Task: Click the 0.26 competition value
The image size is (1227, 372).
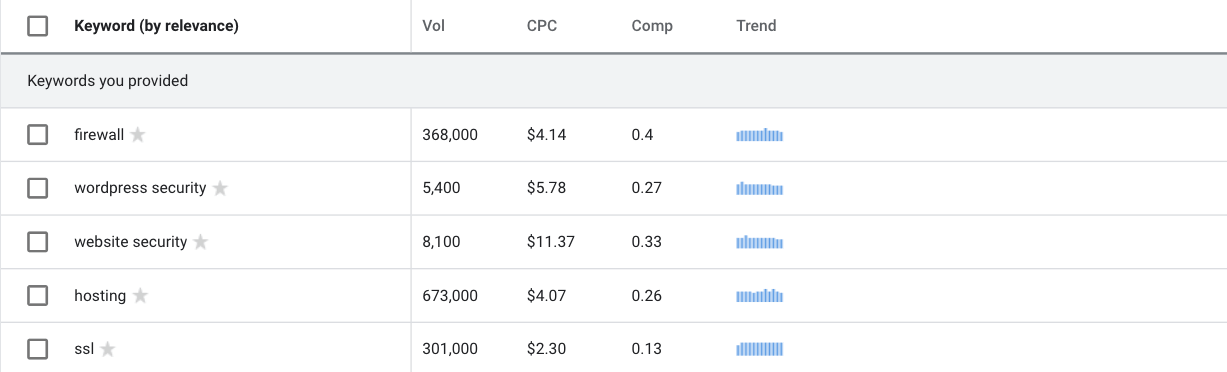Action: coord(646,296)
